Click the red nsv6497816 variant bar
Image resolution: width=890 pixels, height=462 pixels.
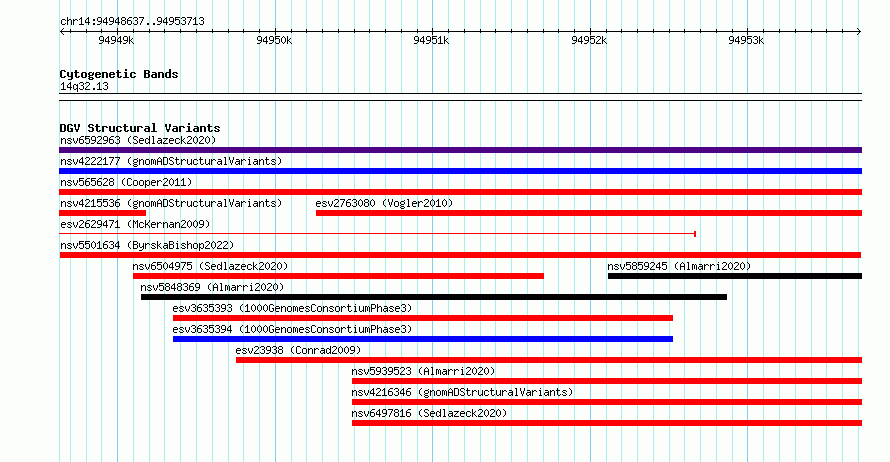coord(607,423)
